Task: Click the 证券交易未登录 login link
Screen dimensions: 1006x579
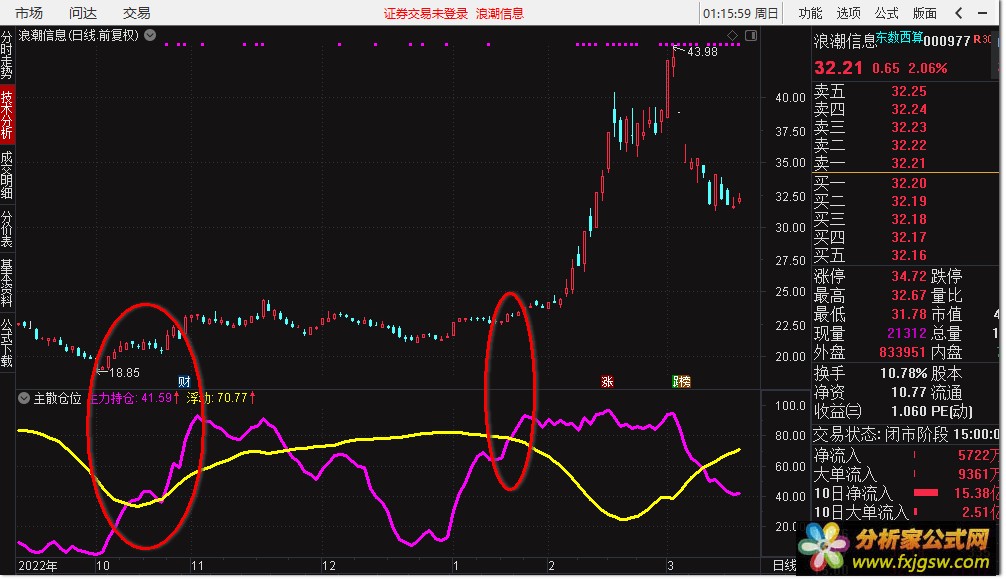Action: [x=426, y=13]
